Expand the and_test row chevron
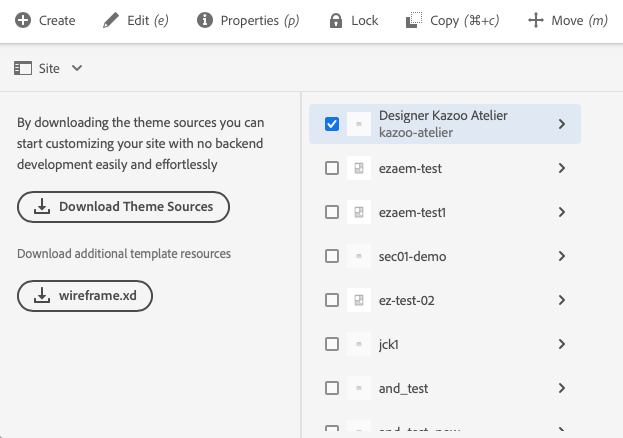 click(x=562, y=388)
